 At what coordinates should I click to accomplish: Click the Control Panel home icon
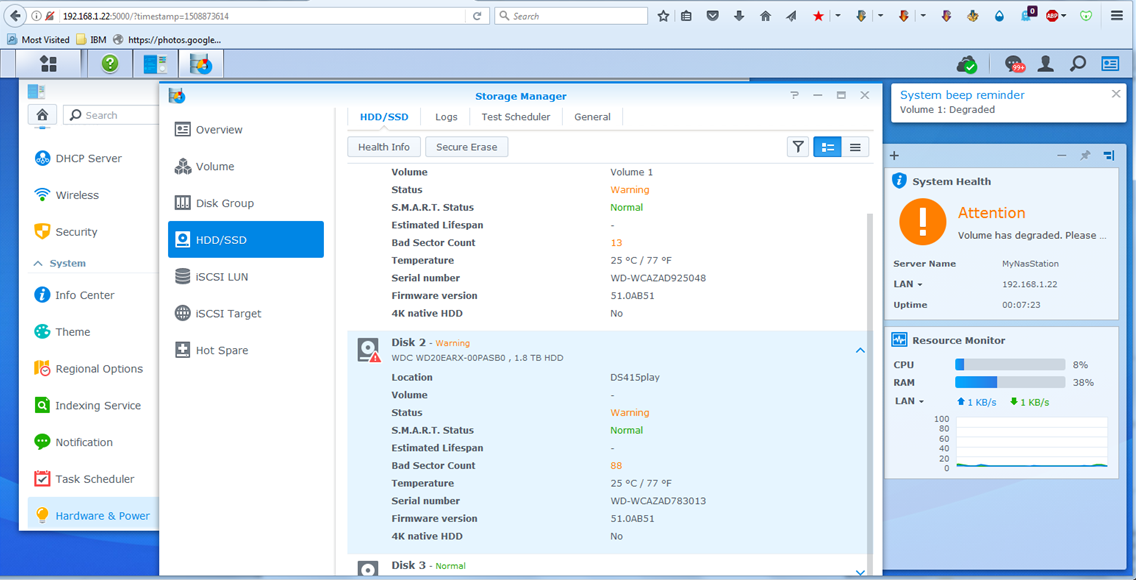click(x=42, y=115)
